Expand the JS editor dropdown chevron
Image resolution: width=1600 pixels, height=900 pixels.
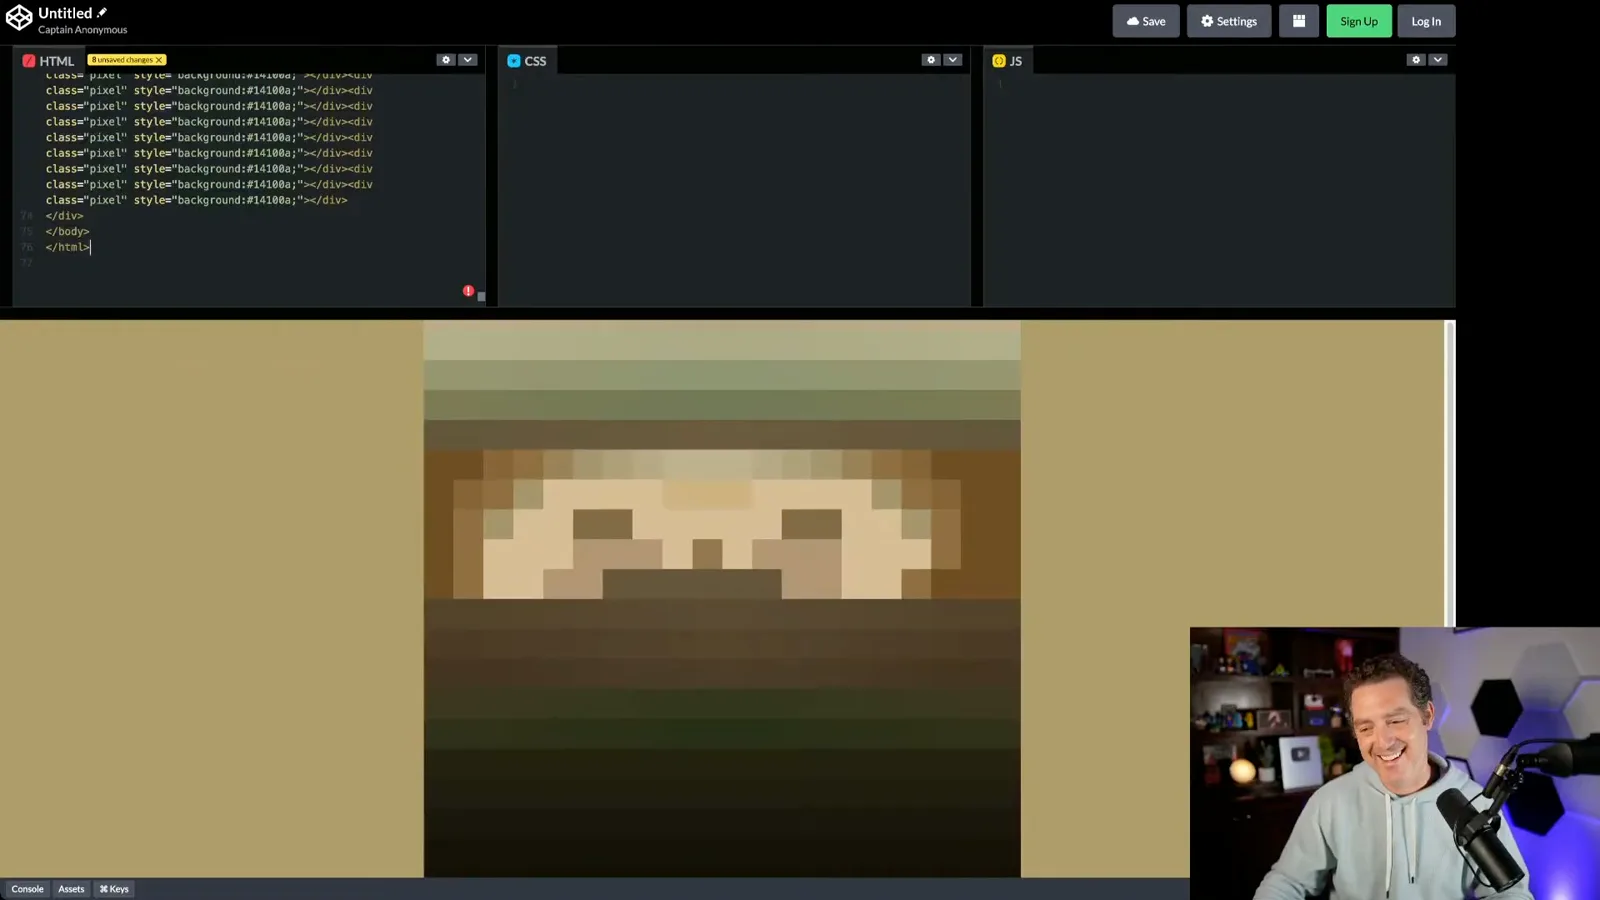coord(1438,60)
